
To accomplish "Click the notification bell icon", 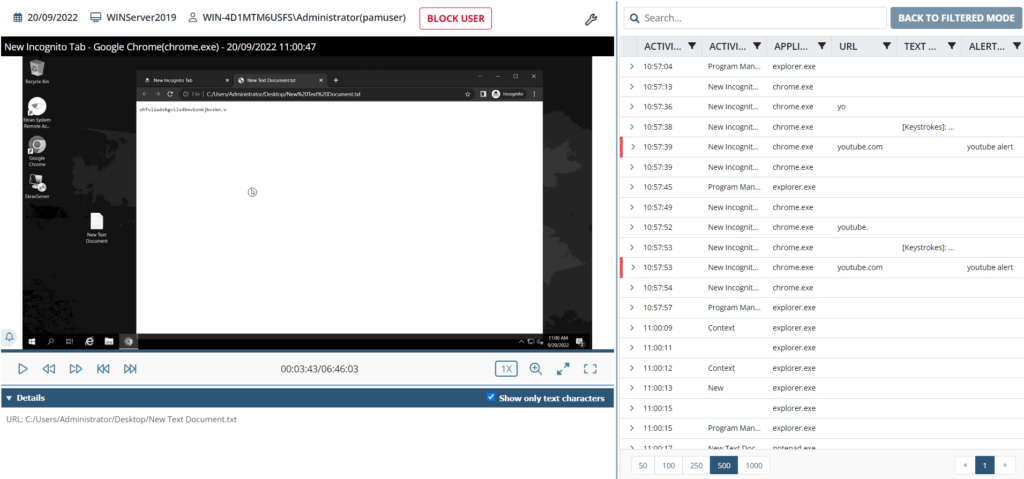I will point(10,337).
